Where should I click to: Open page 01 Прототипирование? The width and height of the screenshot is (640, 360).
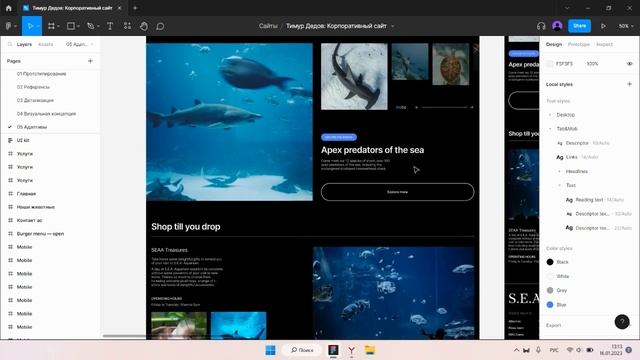(41, 74)
